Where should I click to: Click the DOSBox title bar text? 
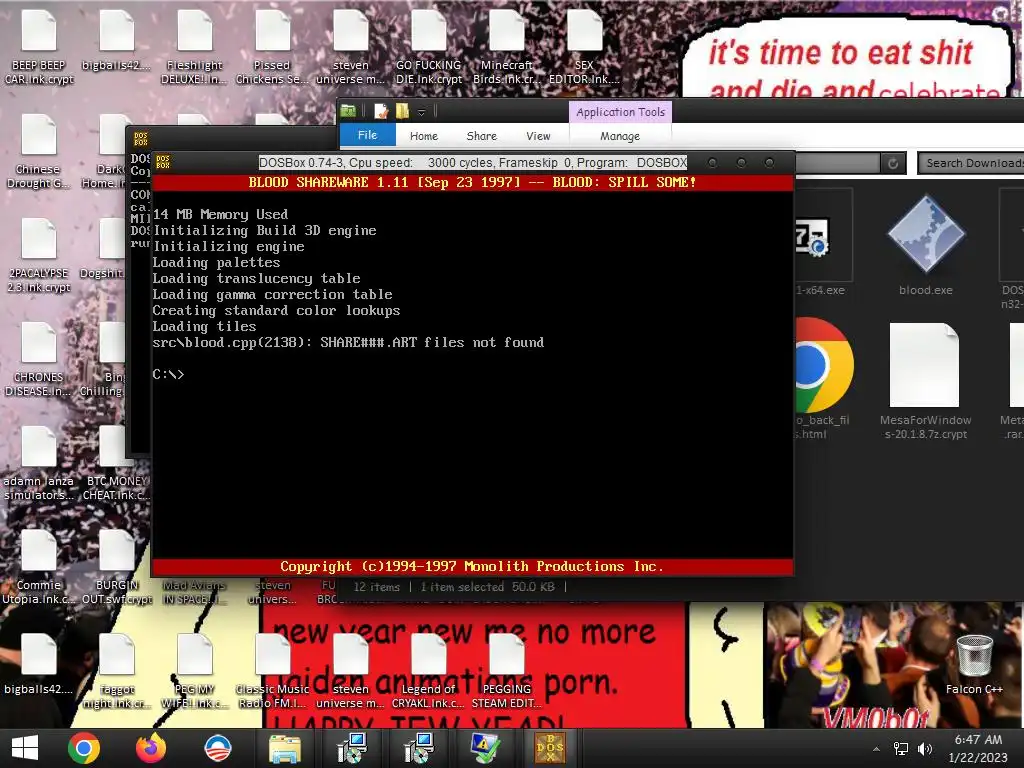tap(473, 163)
